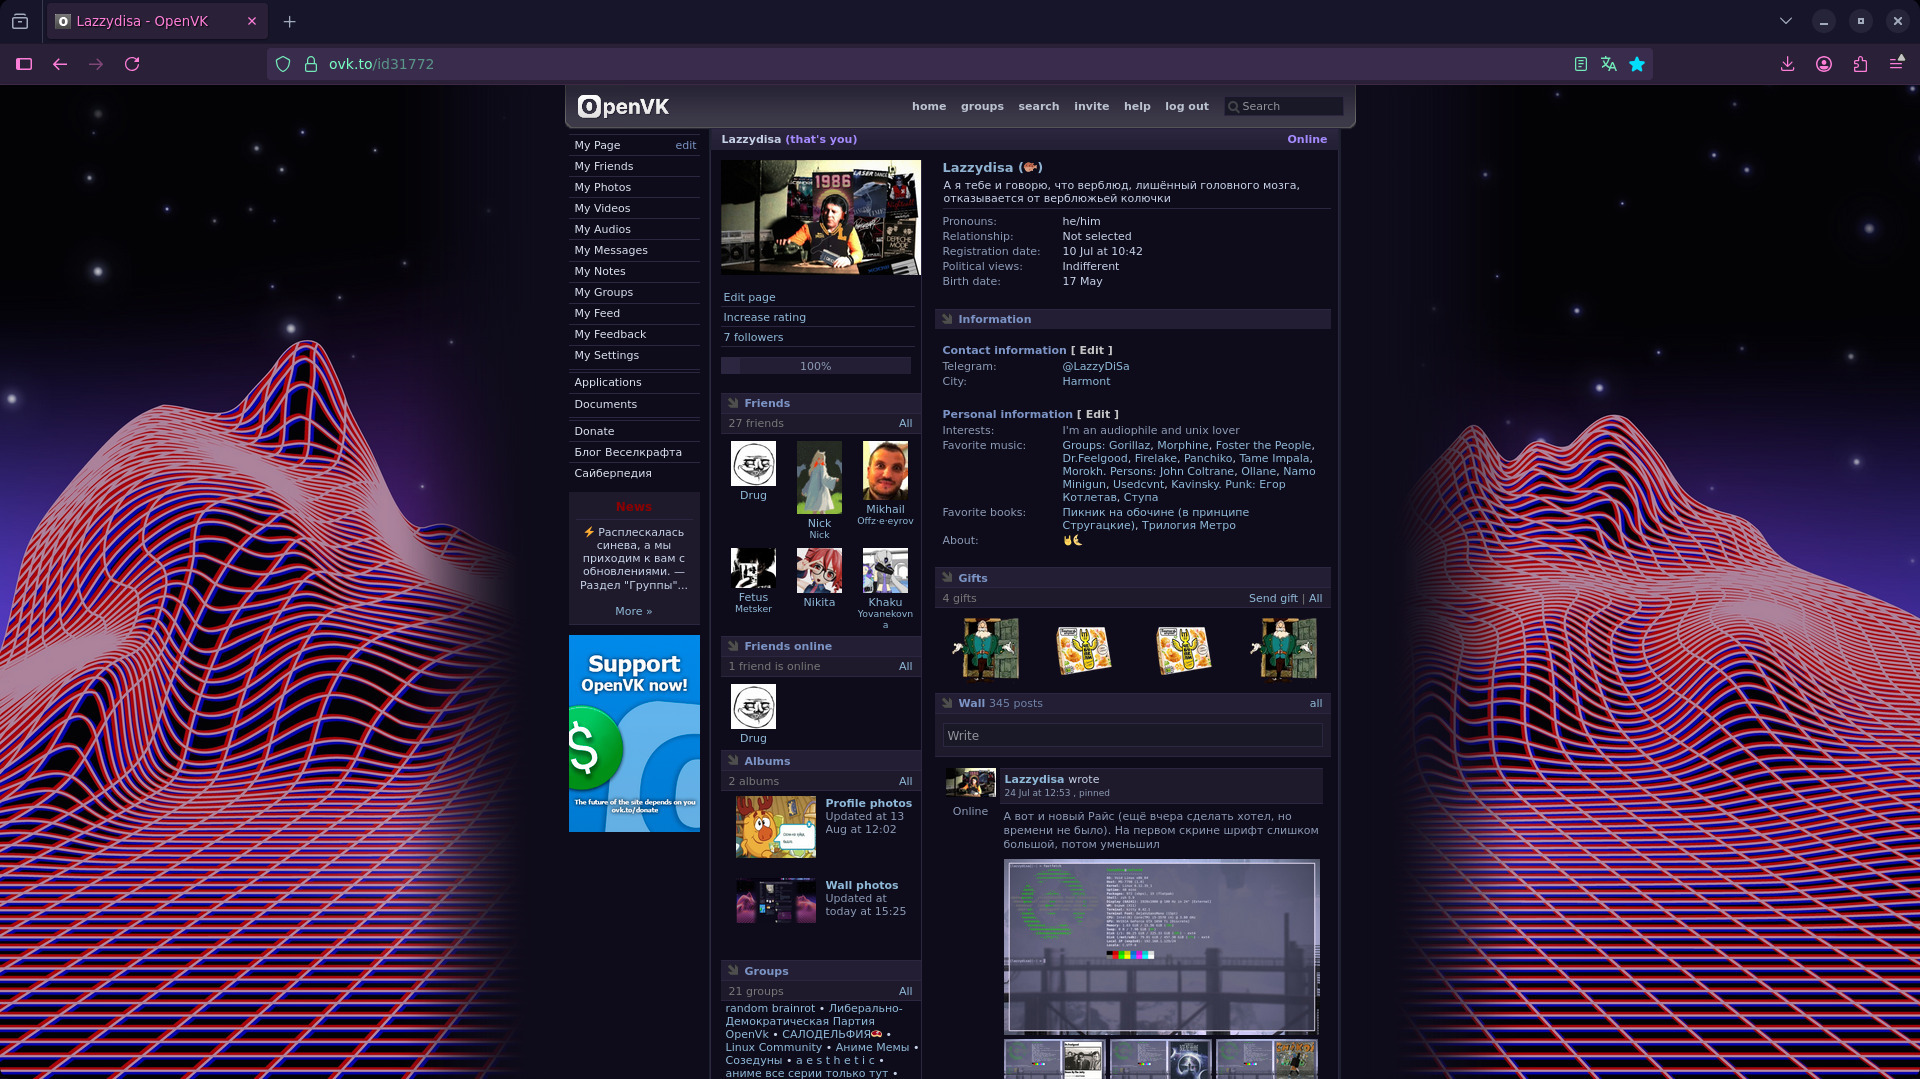Viewport: 1920px width, 1079px height.
Task: Open the browser downloads icon
Action: point(1787,64)
